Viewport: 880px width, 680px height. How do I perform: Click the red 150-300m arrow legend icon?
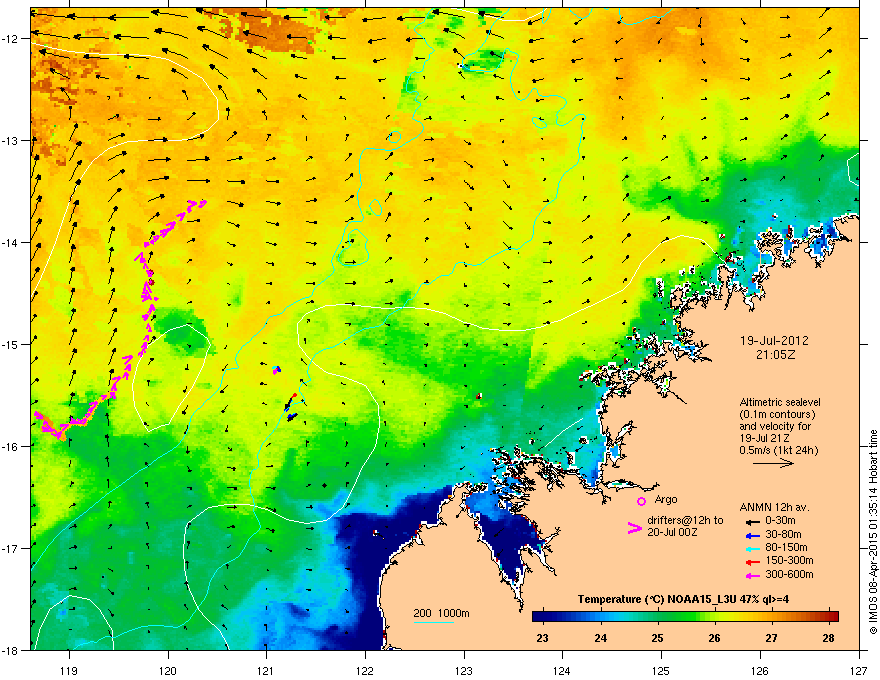click(x=752, y=562)
